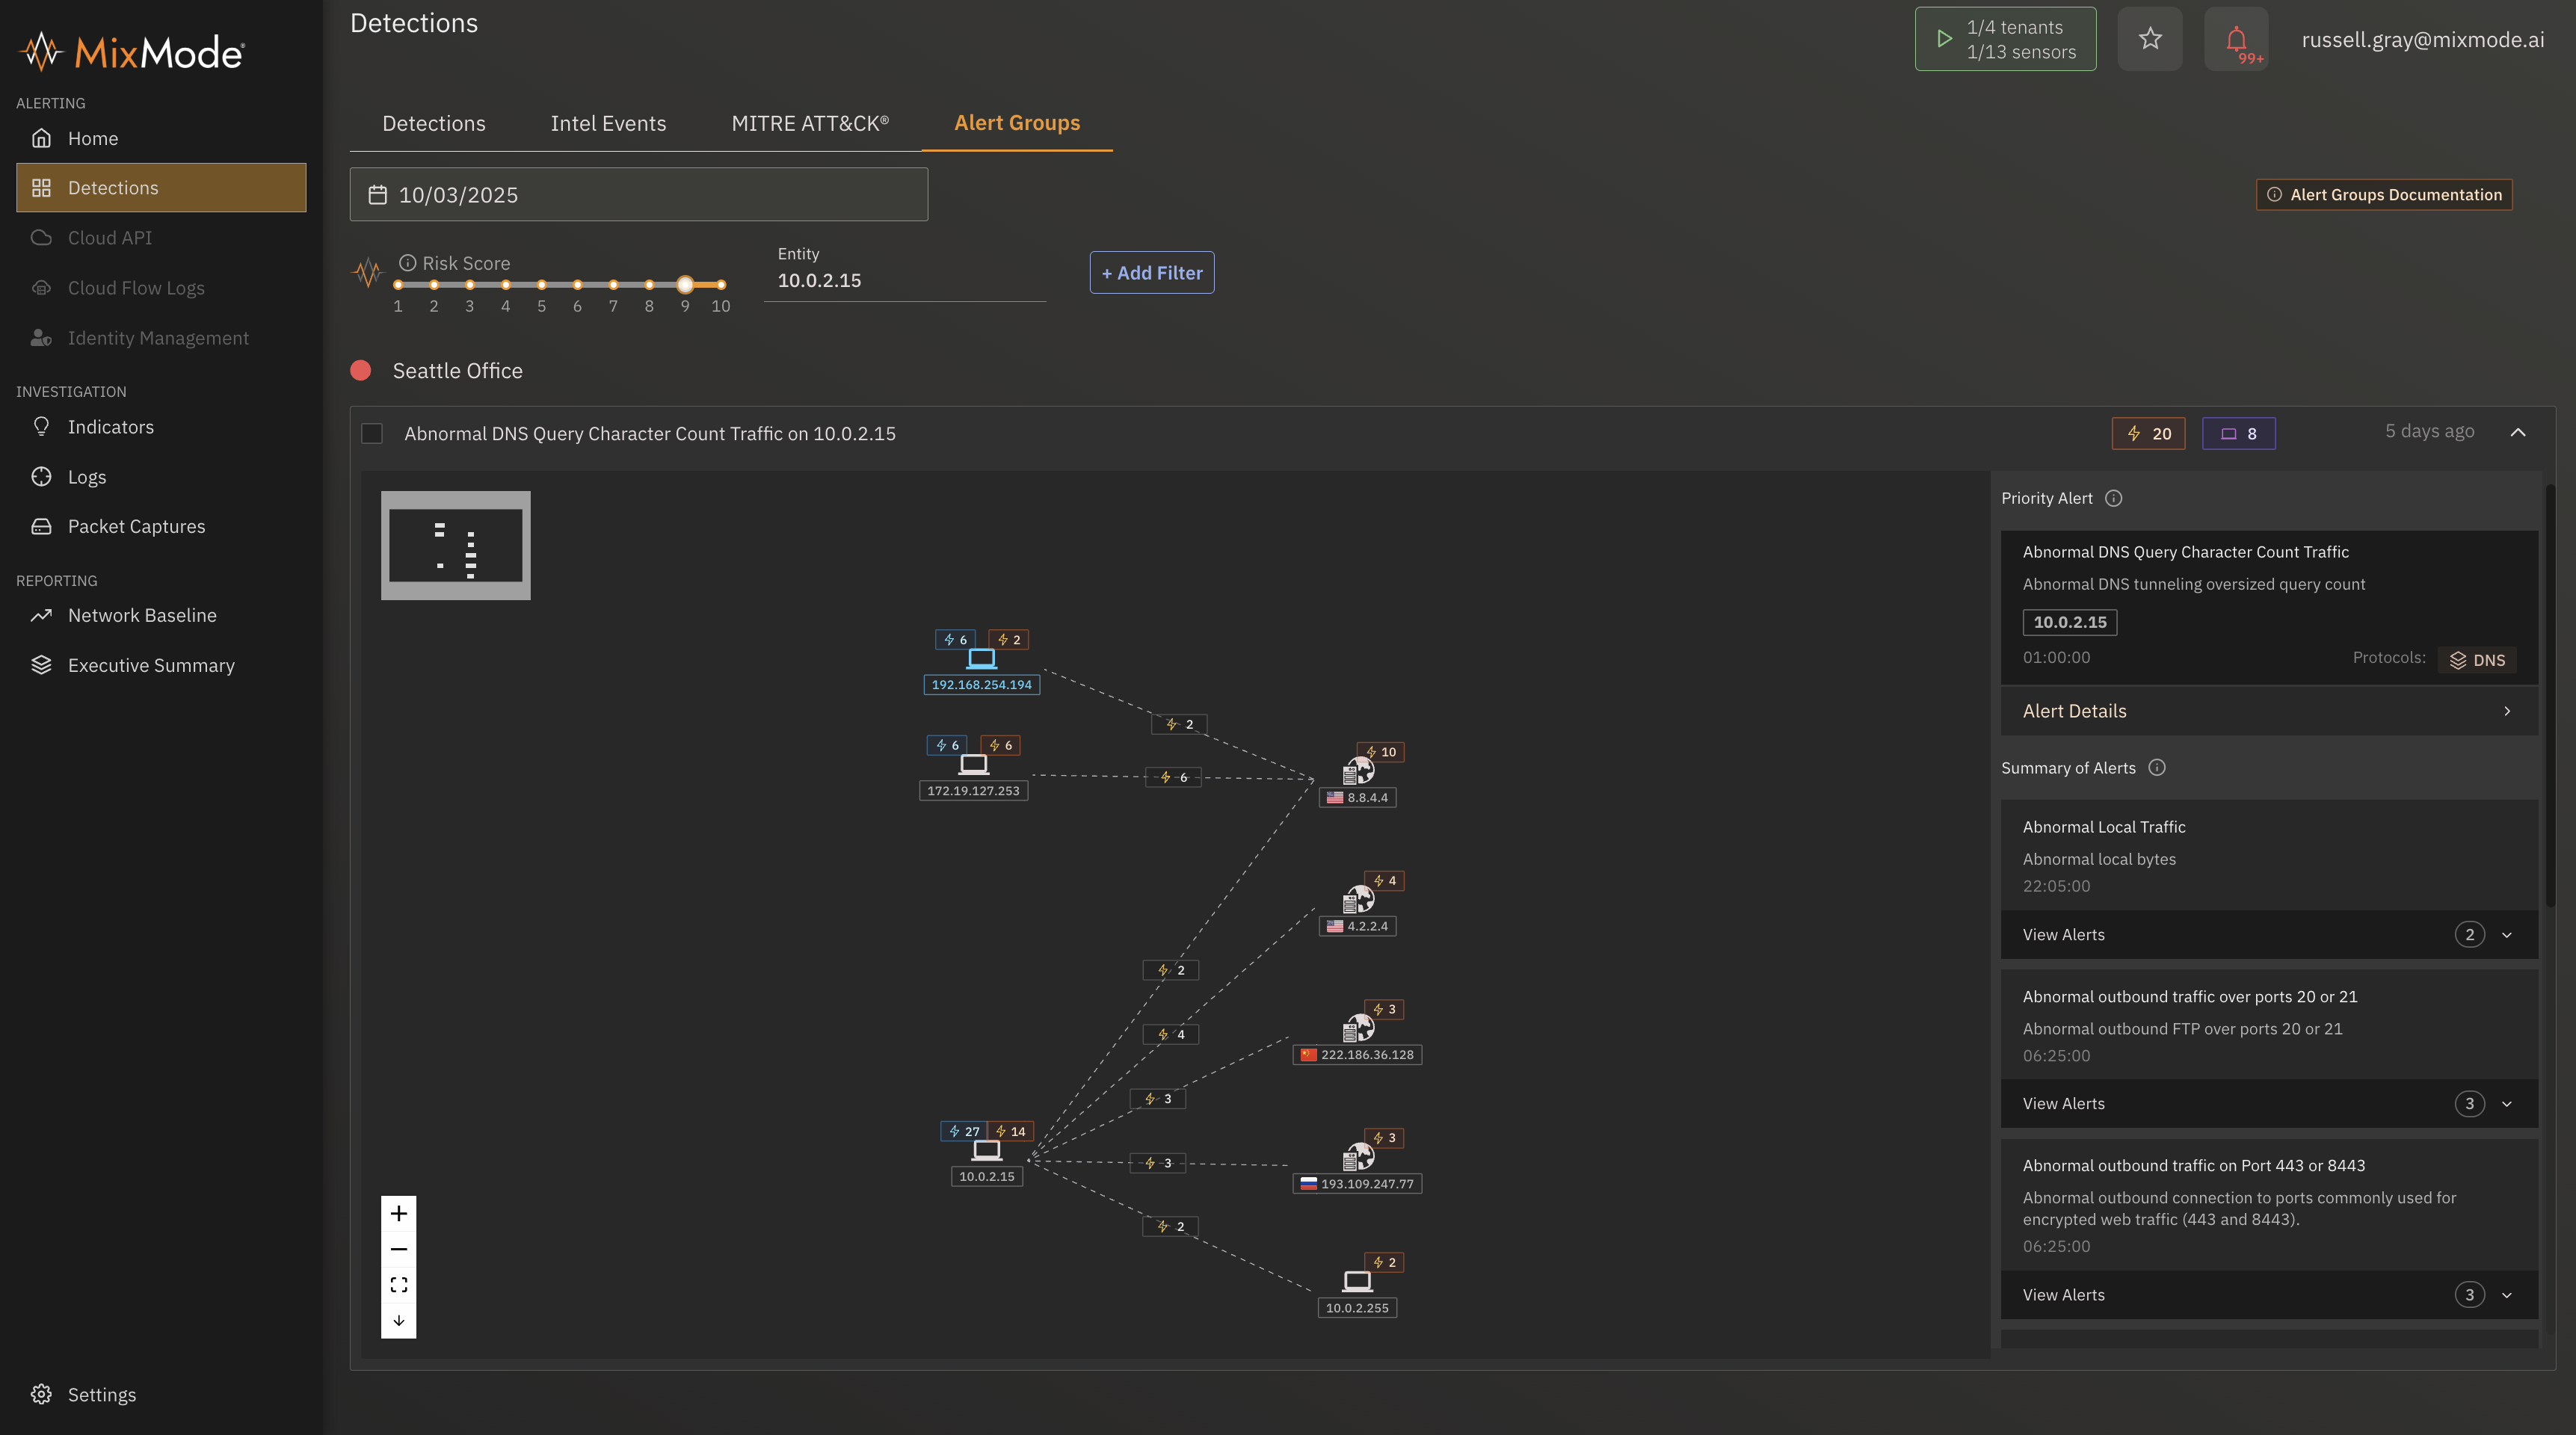This screenshot has height=1435, width=2576.
Task: Click the favorites star icon
Action: (x=2150, y=39)
